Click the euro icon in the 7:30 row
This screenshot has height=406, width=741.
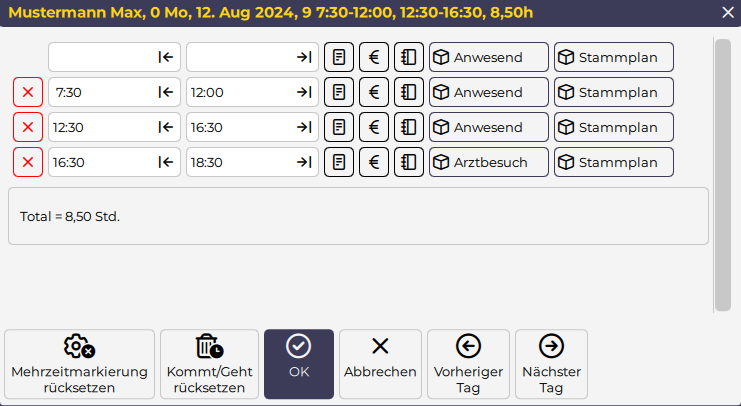(x=373, y=92)
